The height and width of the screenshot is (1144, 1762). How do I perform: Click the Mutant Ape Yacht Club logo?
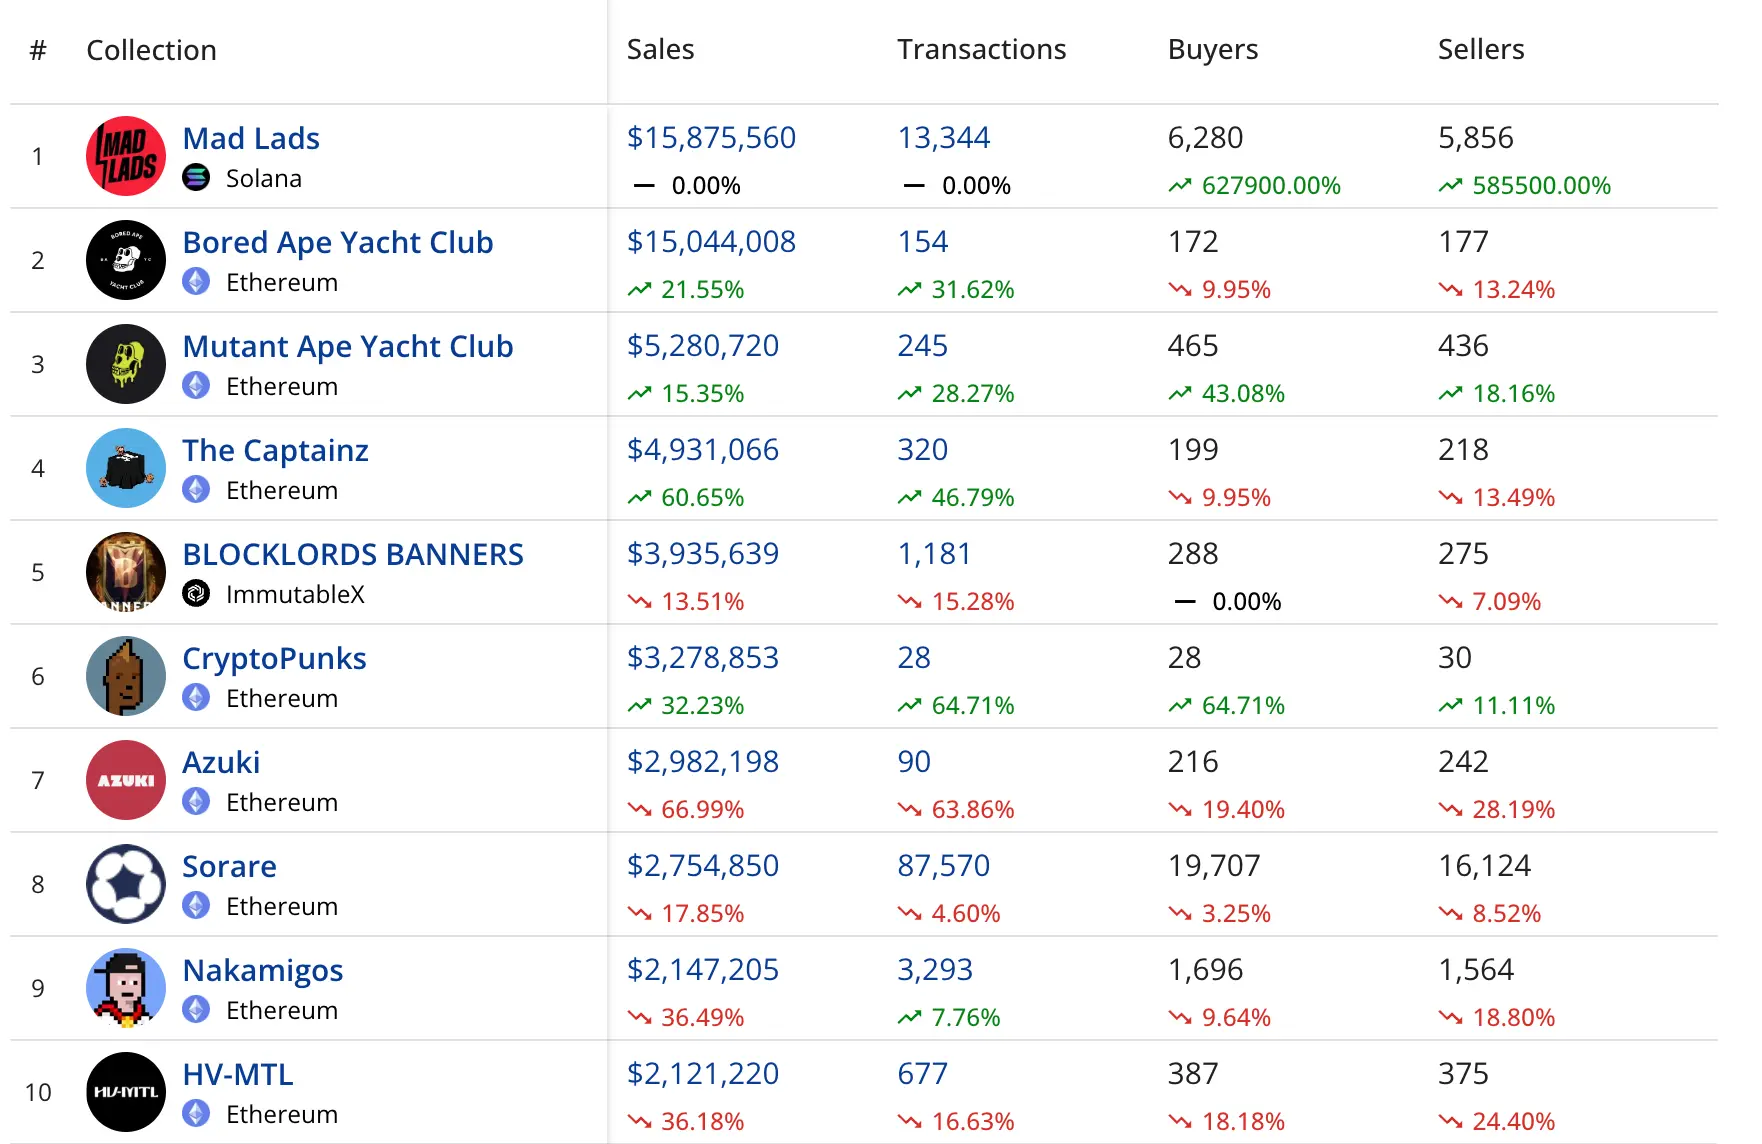[x=126, y=364]
